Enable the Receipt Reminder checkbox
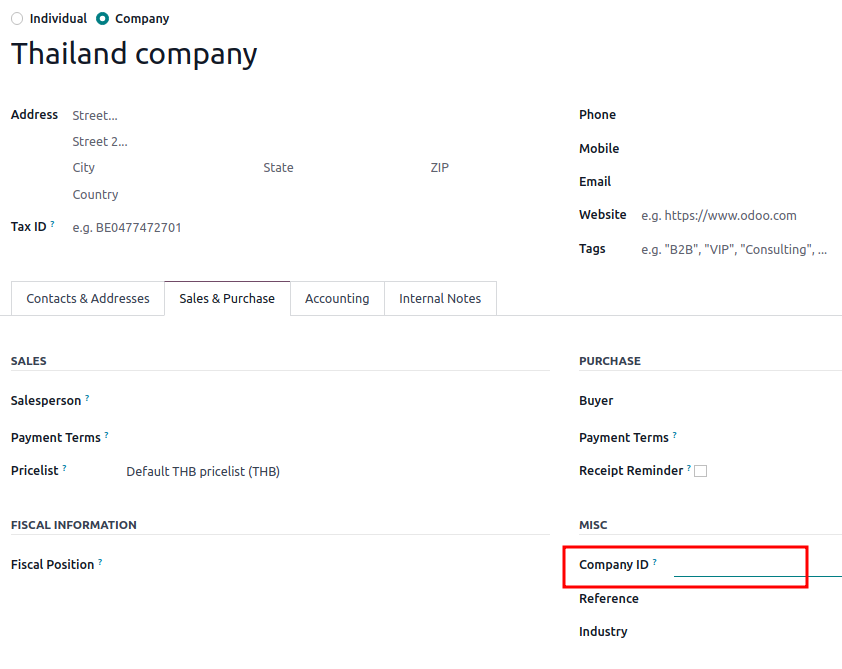This screenshot has height=669, width=842. [701, 471]
